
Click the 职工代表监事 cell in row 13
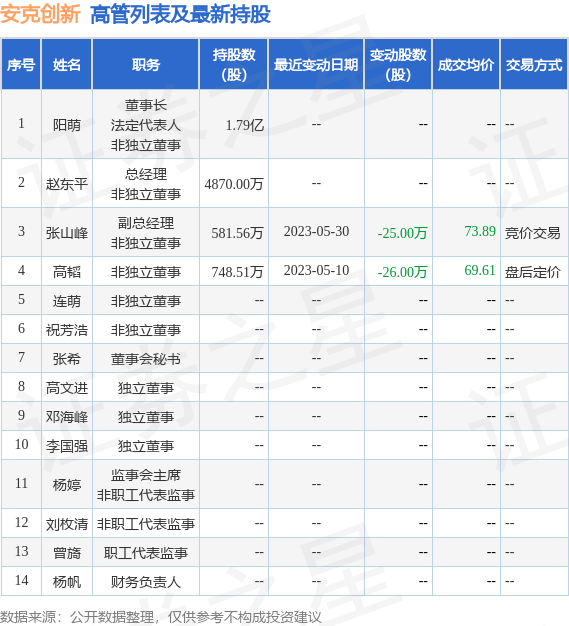[146, 553]
